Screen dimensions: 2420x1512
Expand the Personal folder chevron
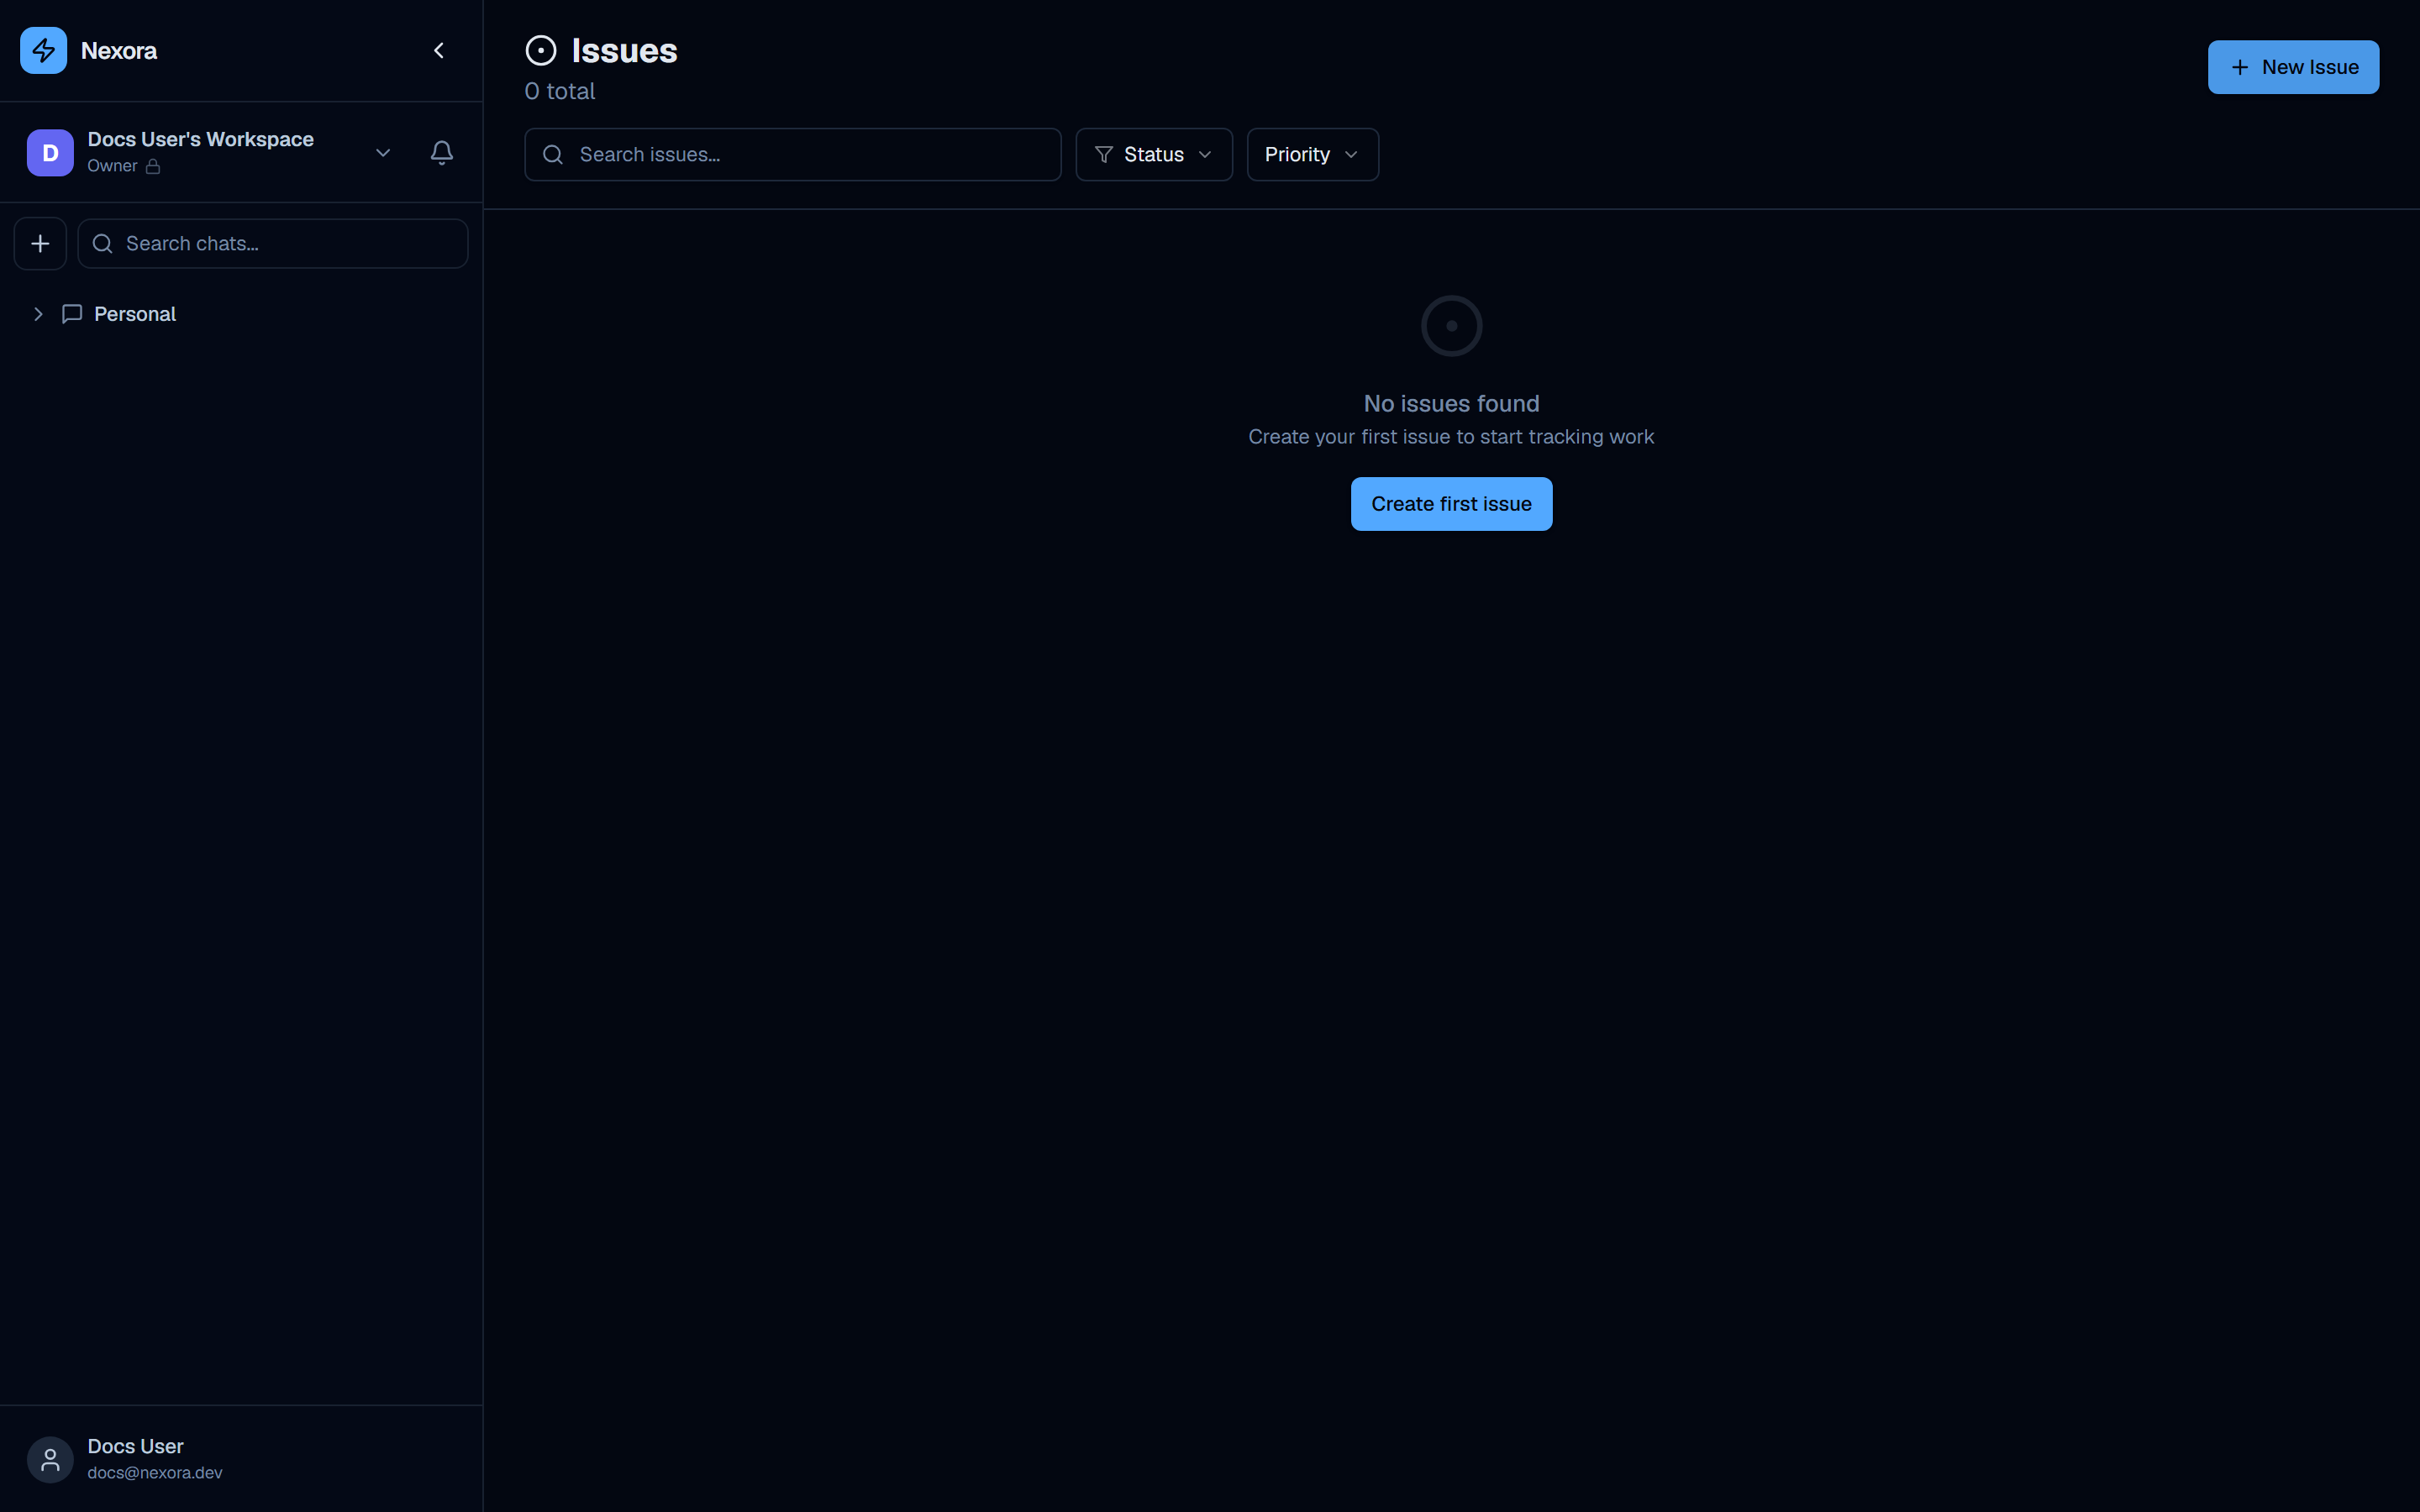pos(38,314)
